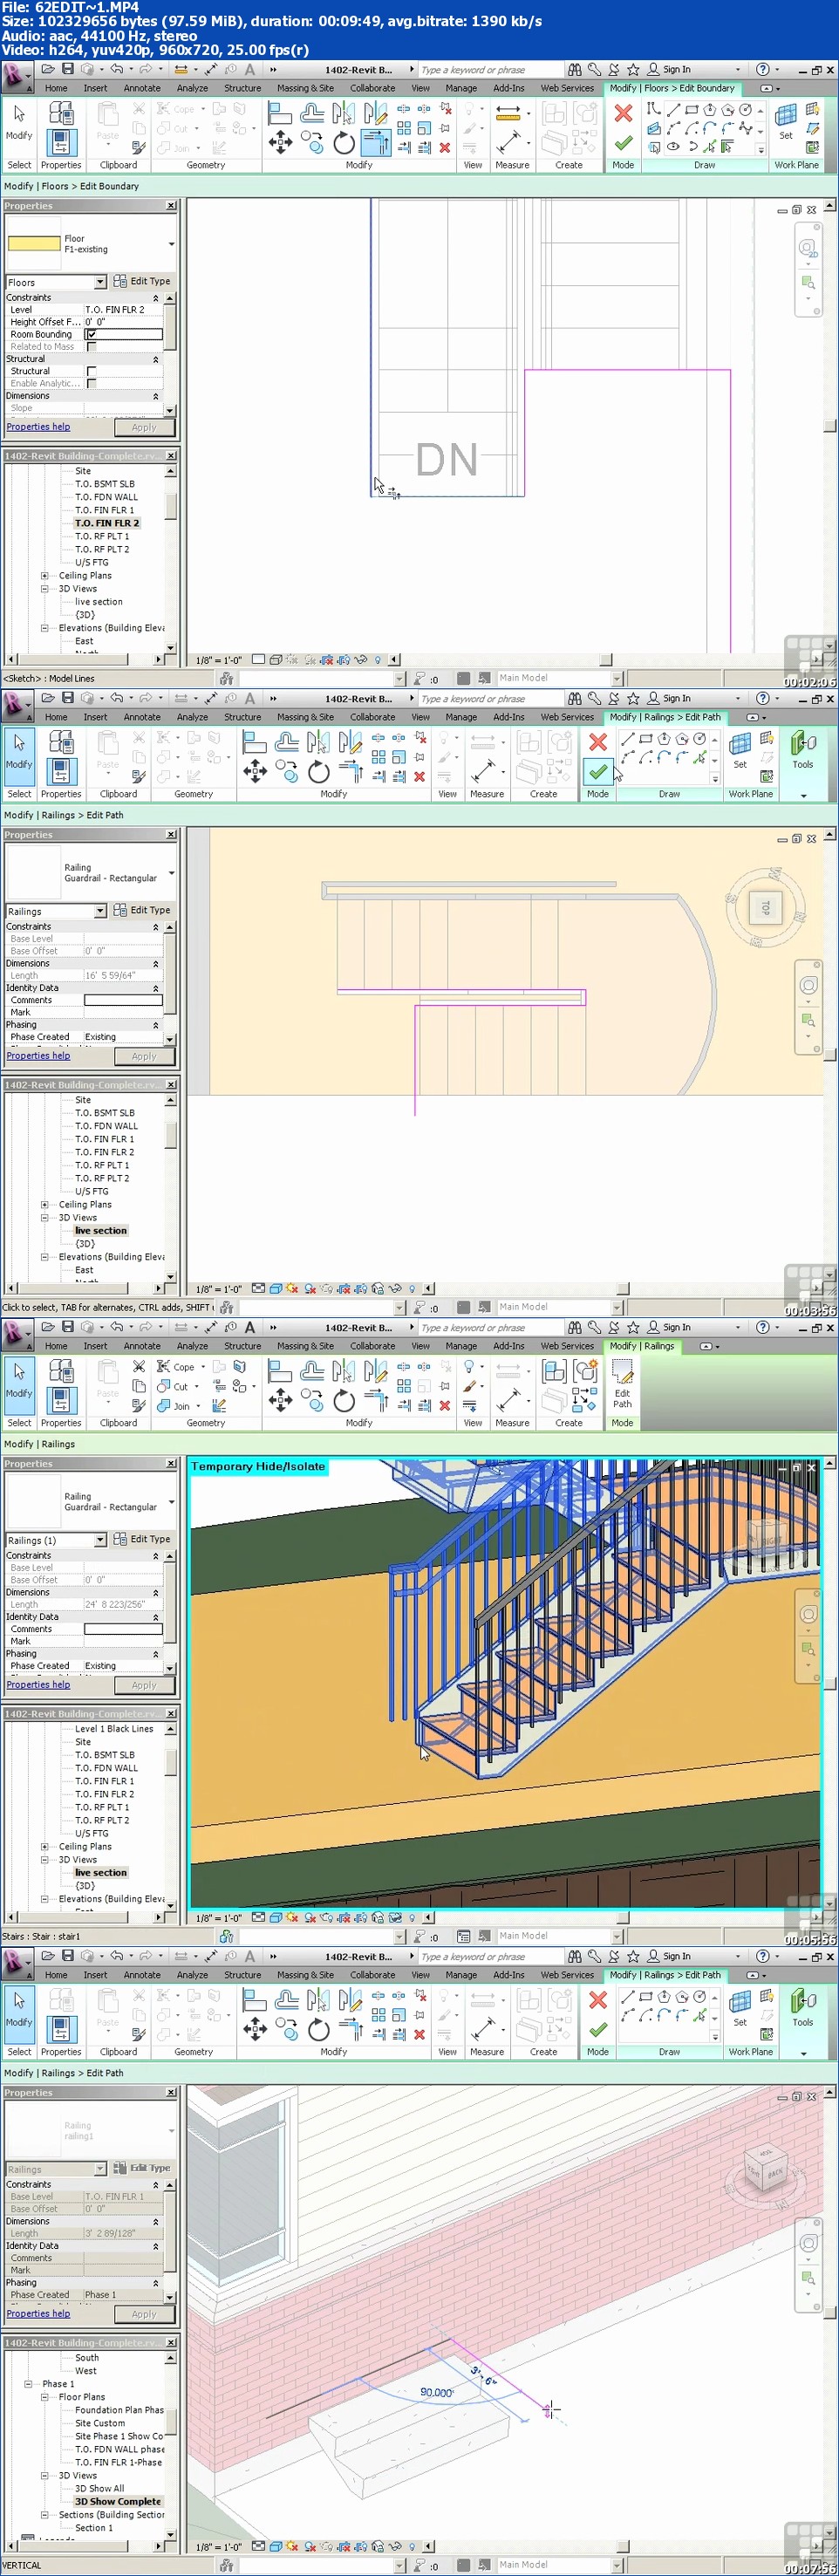839x2576 pixels.
Task: Open Structure tab in Modify | Railings frame
Action: click(x=242, y=1347)
